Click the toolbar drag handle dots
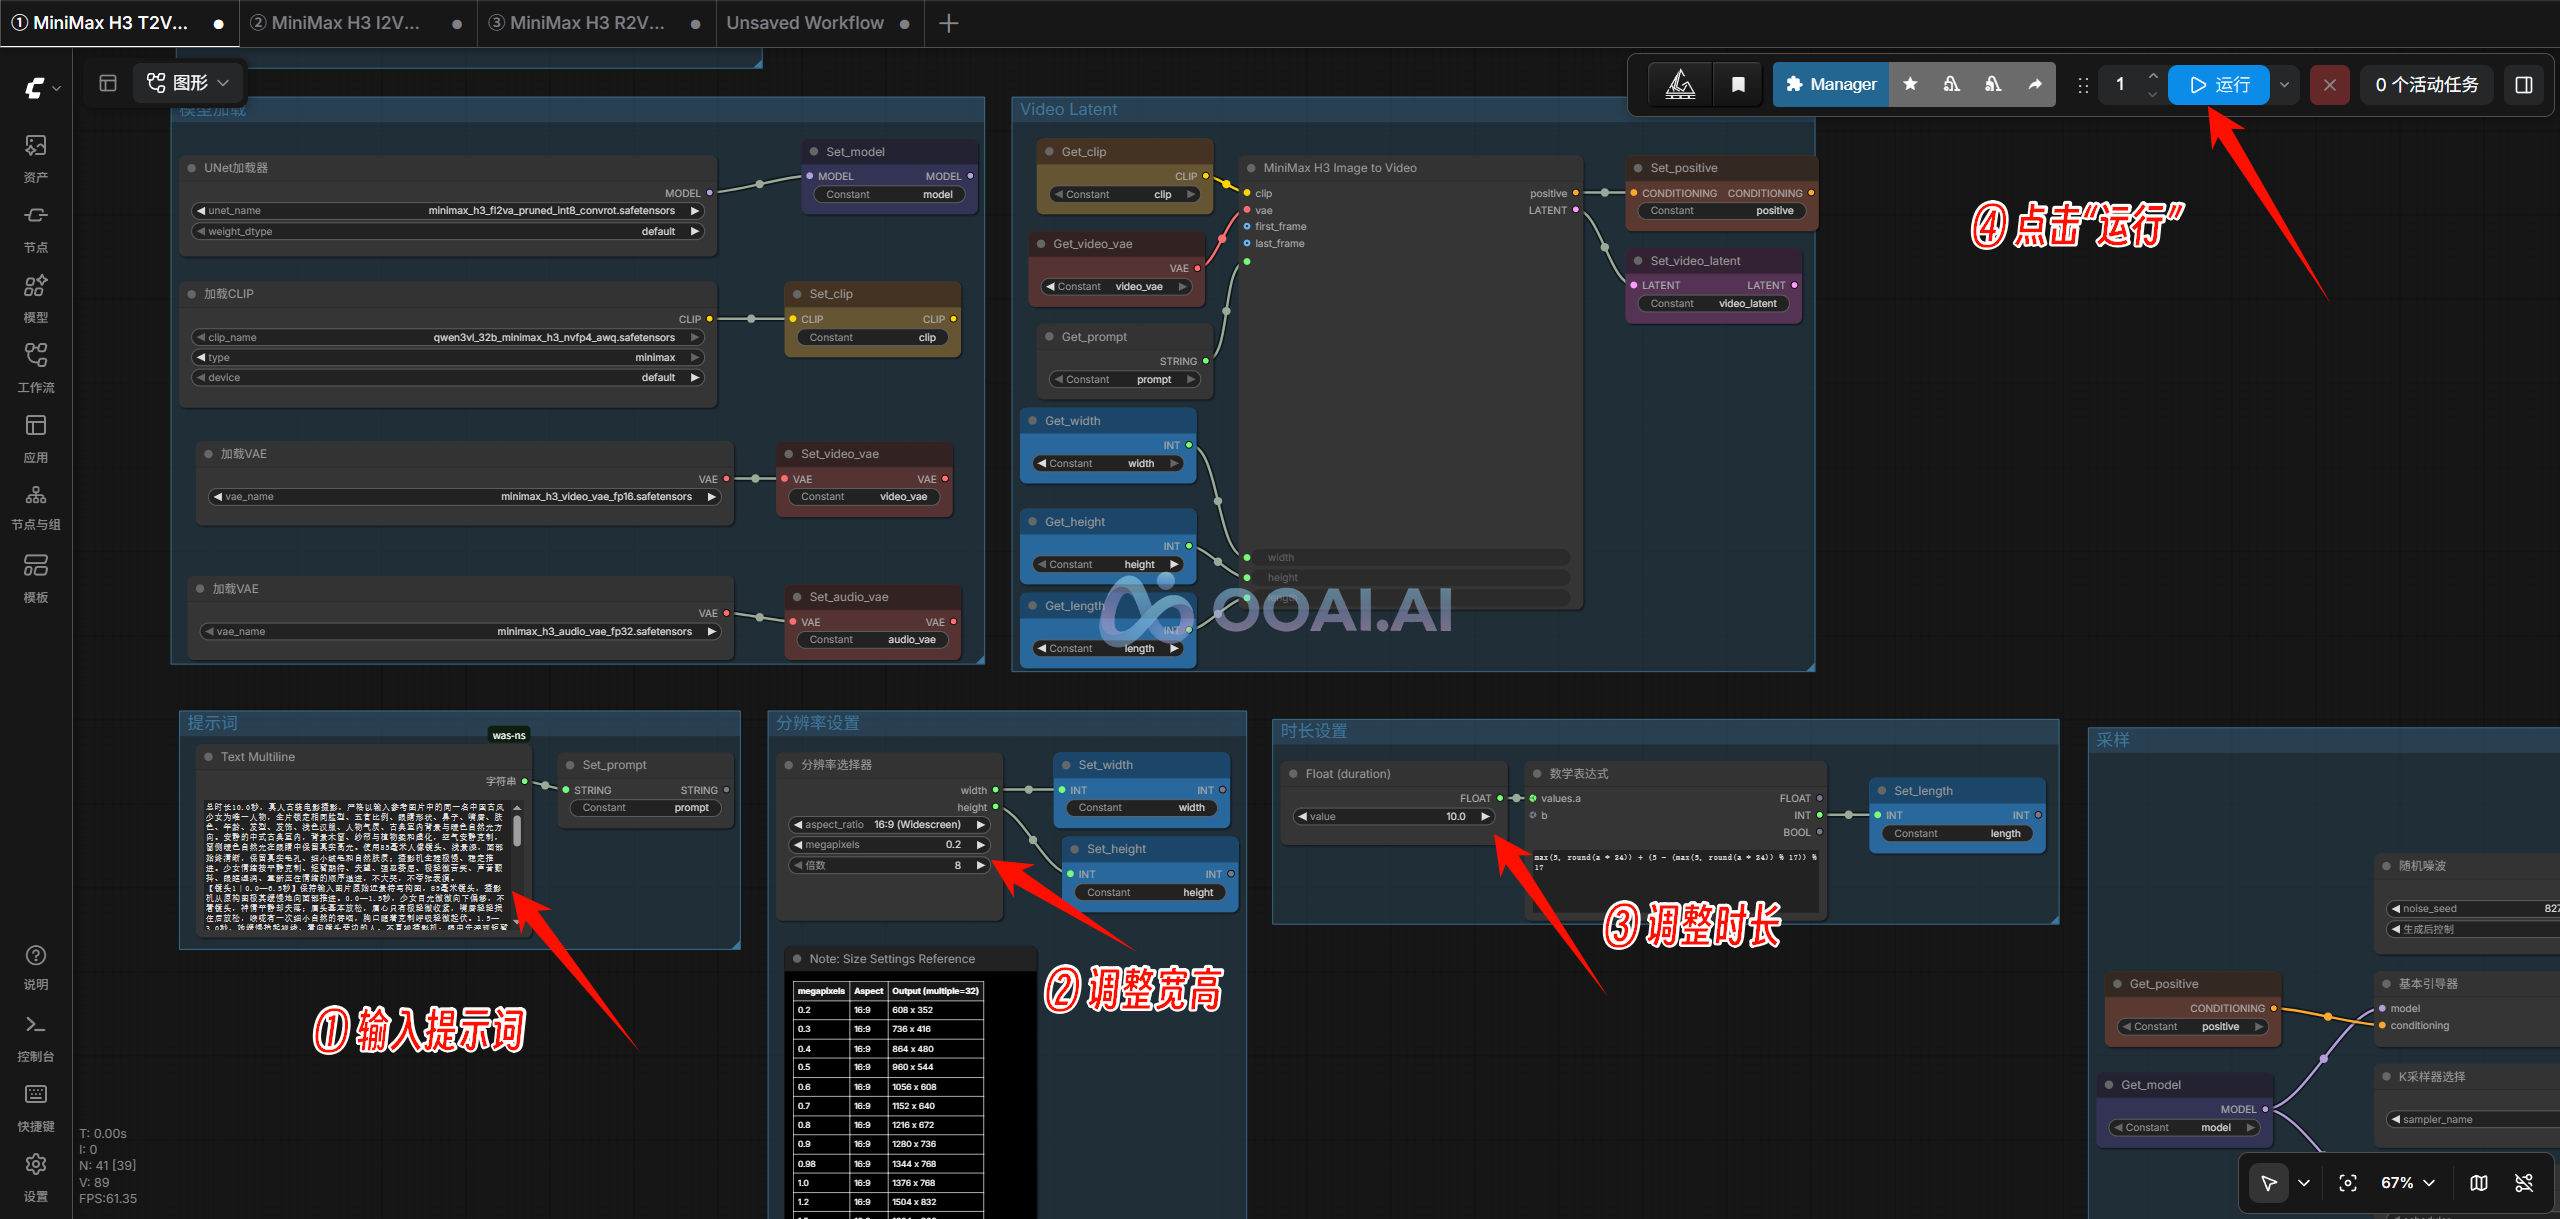The height and width of the screenshot is (1219, 2560). tap(2083, 85)
